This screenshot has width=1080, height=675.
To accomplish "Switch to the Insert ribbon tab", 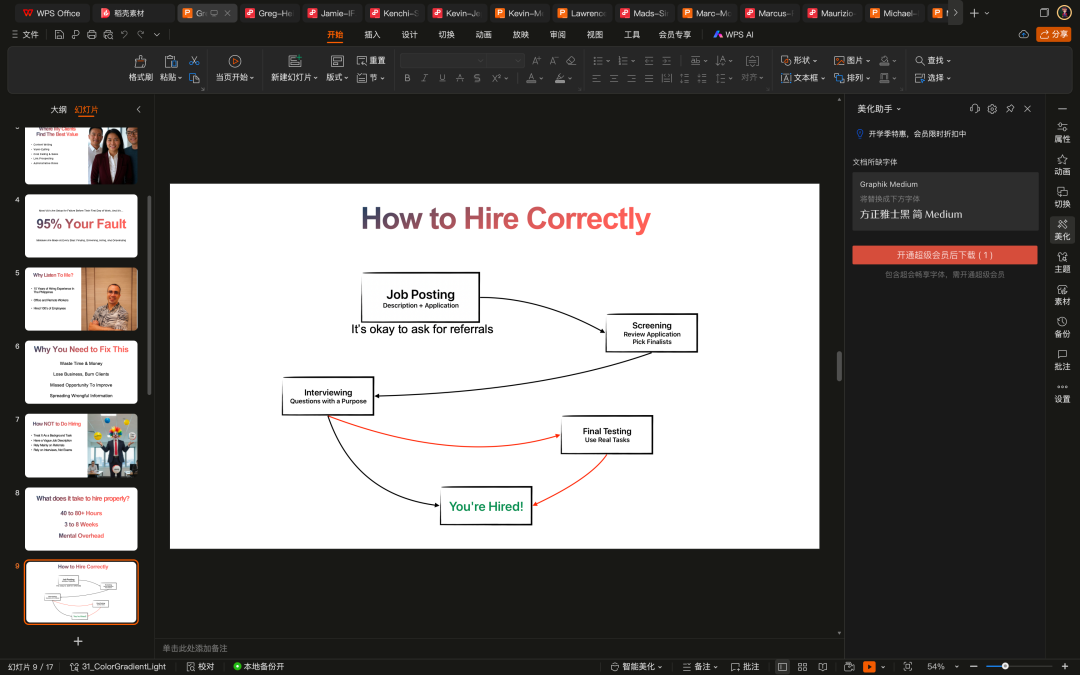I will pyautogui.click(x=372, y=34).
